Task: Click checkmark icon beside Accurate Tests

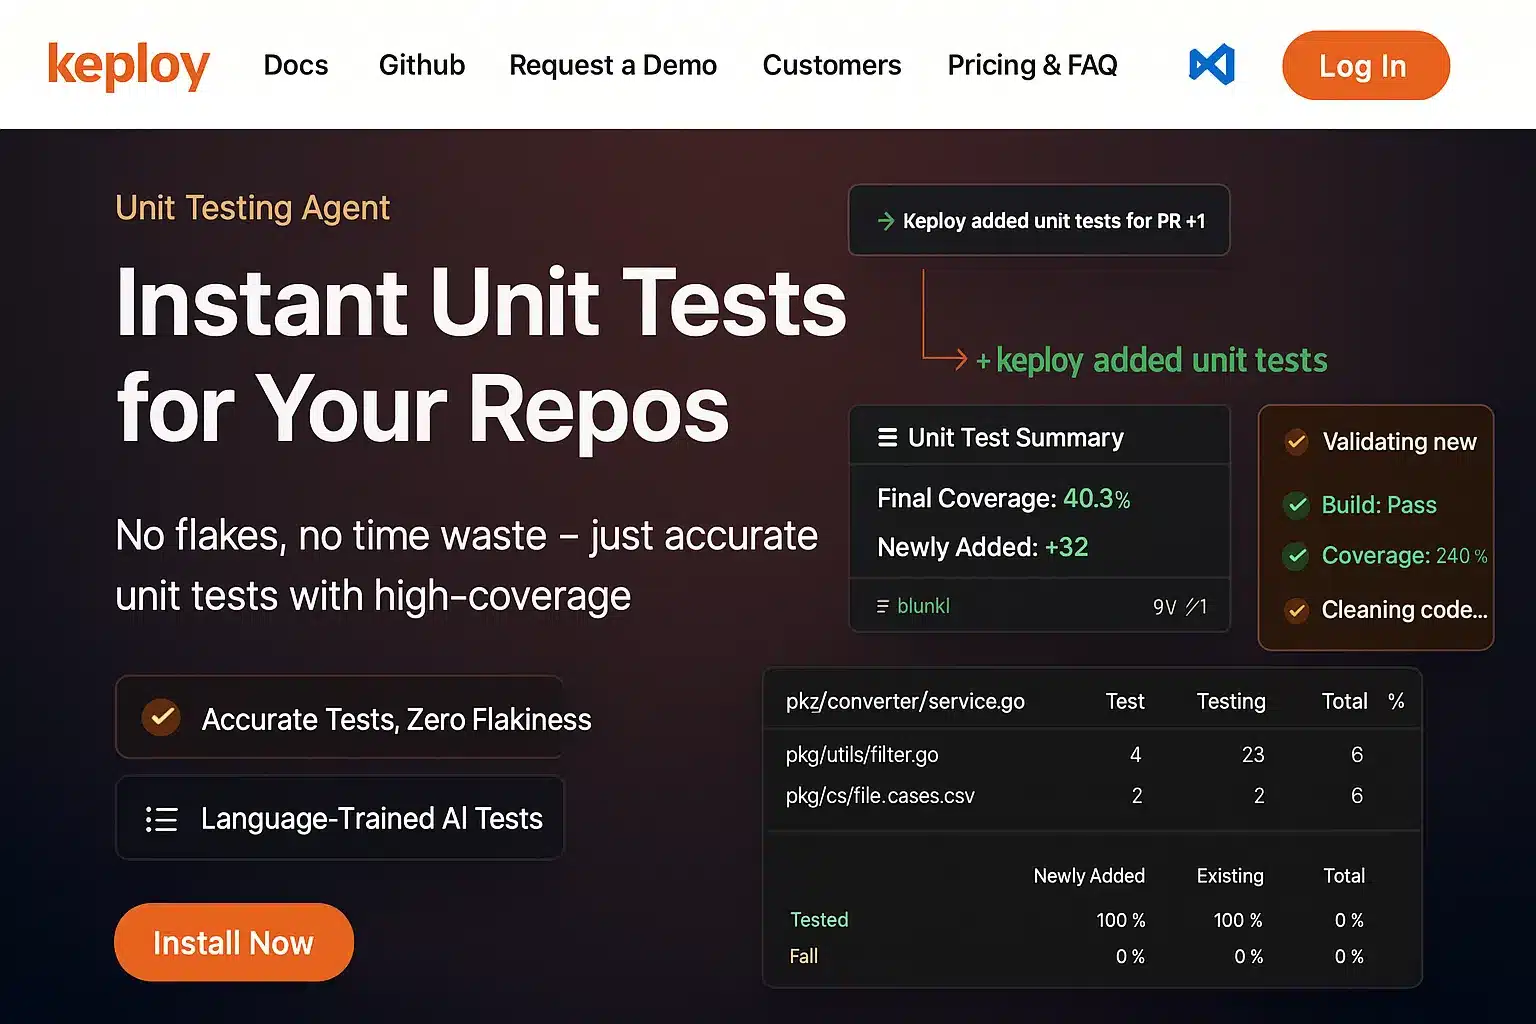Action: pyautogui.click(x=160, y=716)
